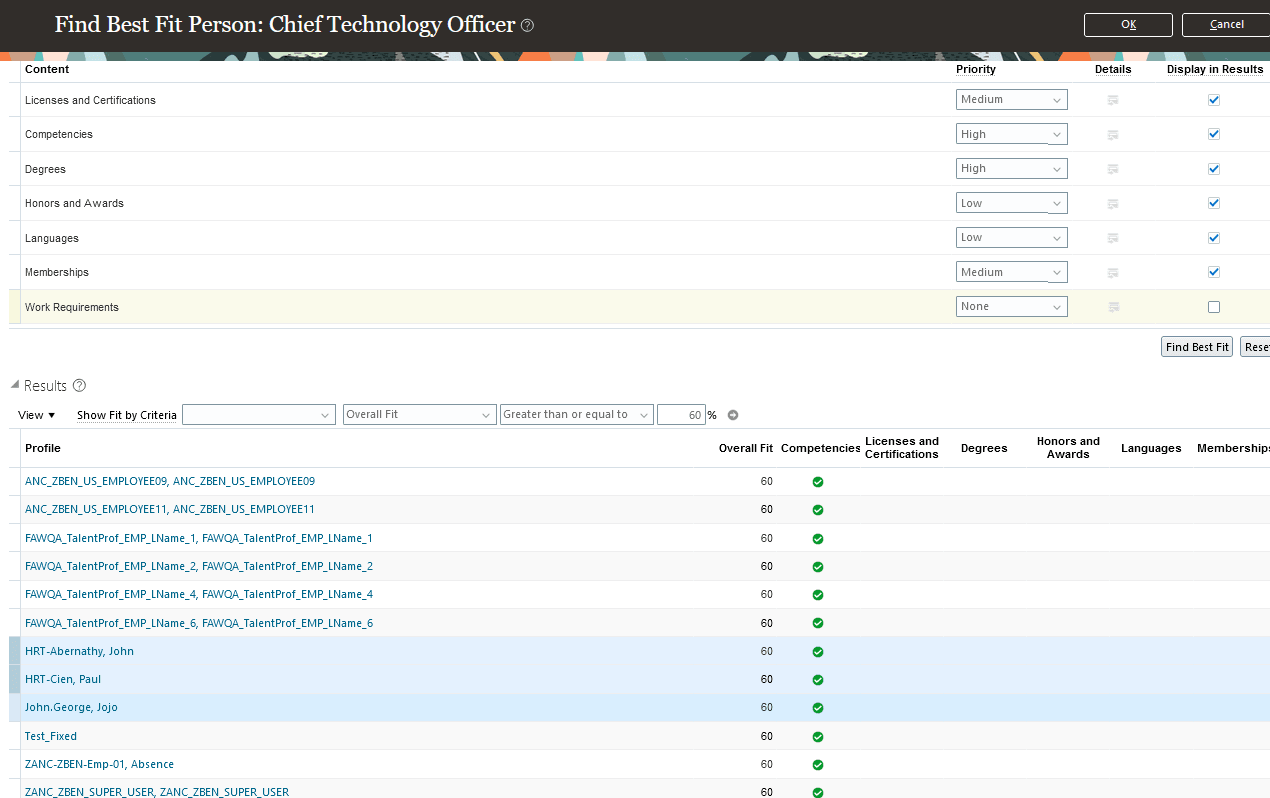
Task: Click the Competencies column header
Action: click(821, 449)
